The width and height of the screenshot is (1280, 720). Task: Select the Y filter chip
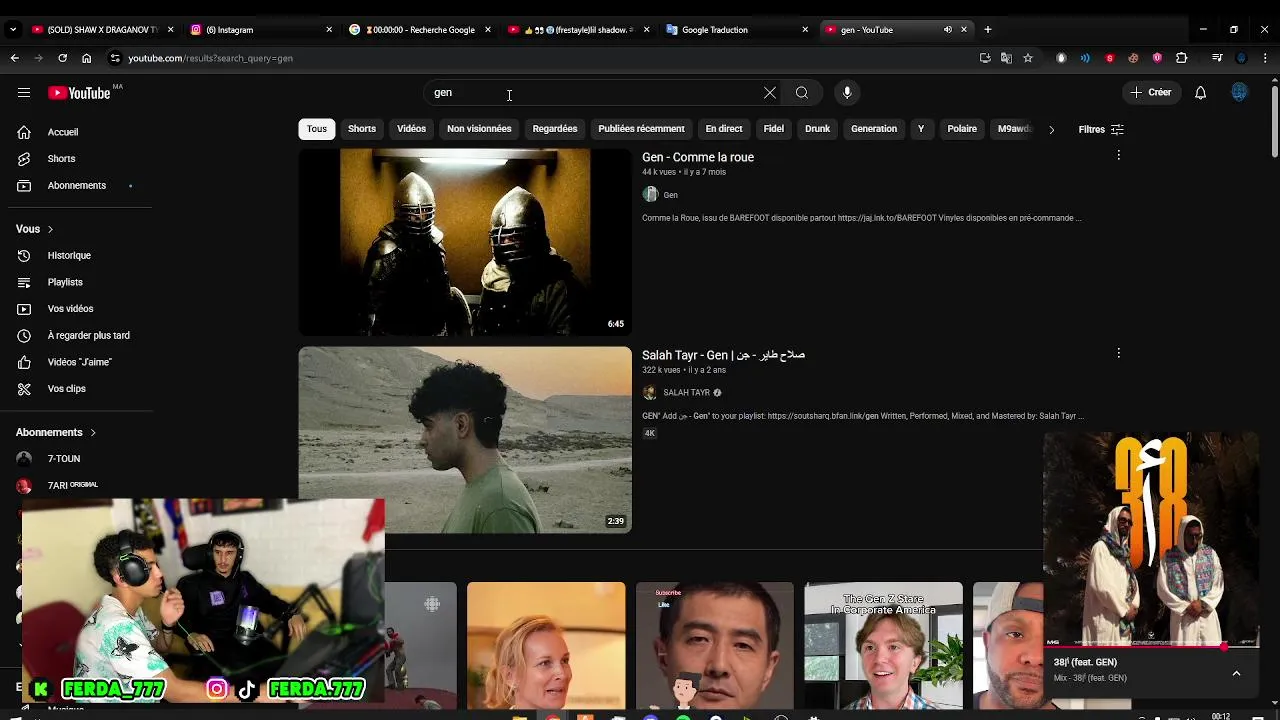pyautogui.click(x=921, y=129)
